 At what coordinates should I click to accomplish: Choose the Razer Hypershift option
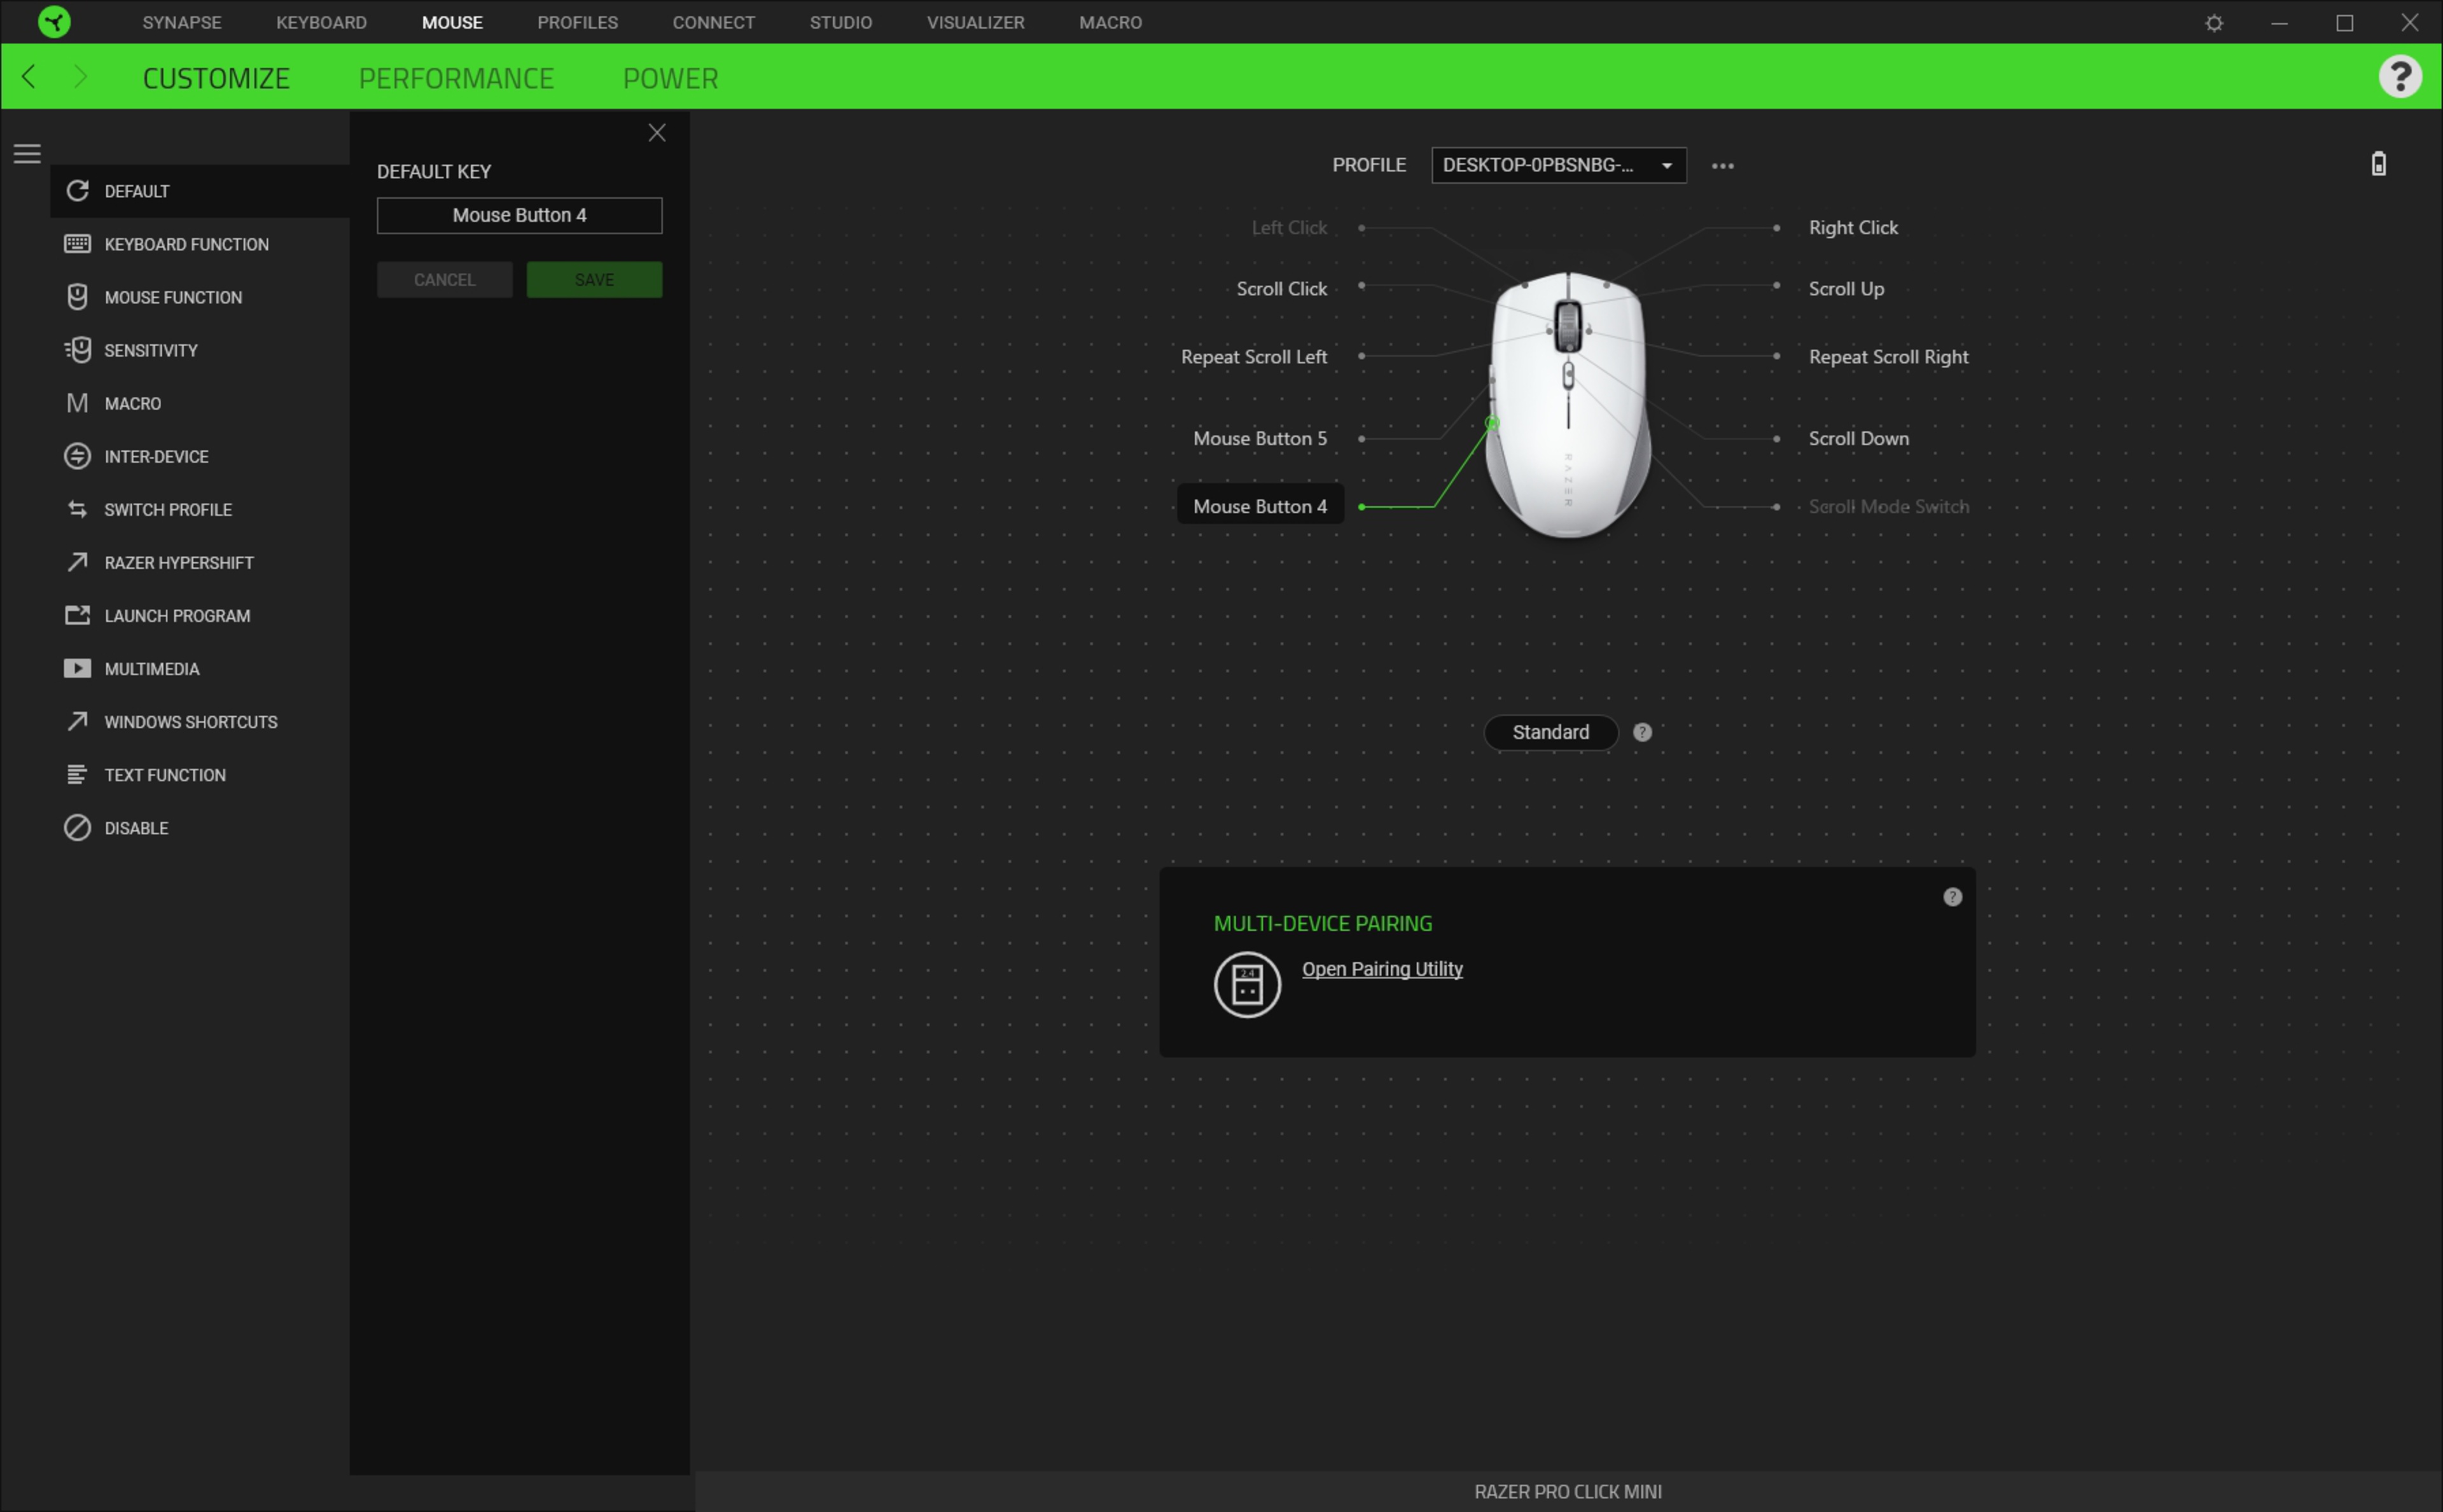178,562
